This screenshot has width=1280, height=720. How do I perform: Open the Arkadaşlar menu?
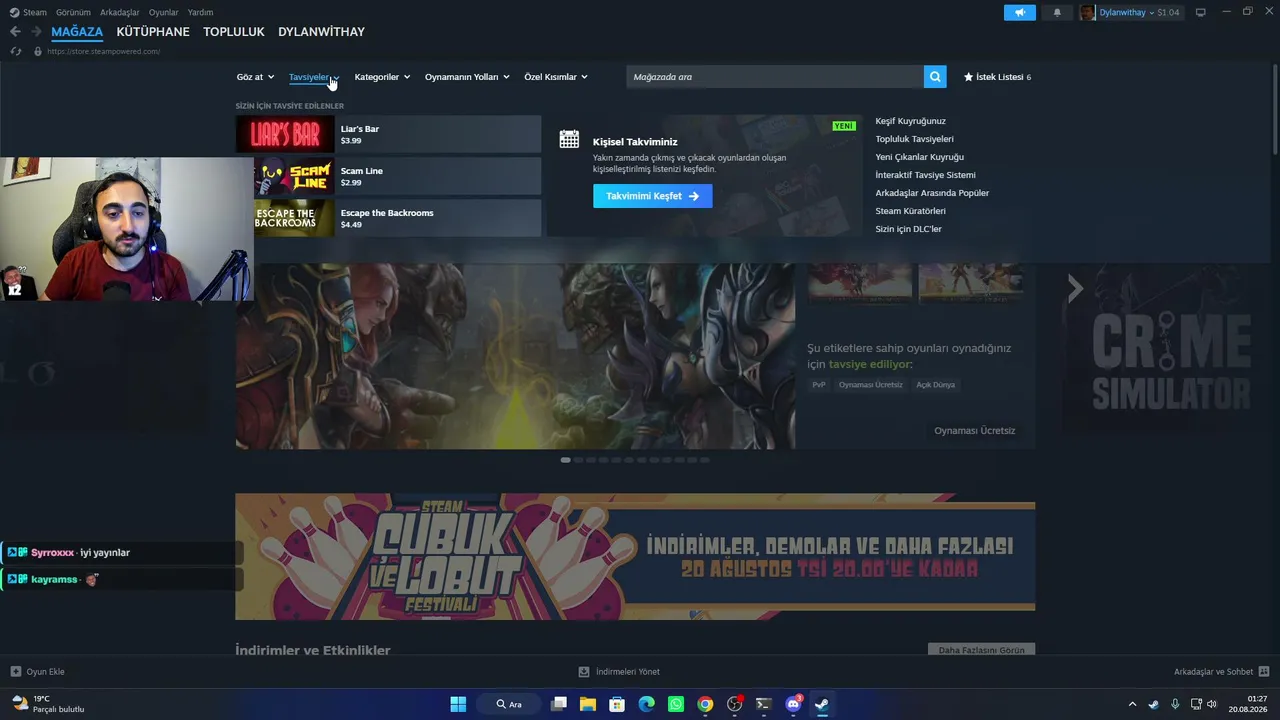pyautogui.click(x=120, y=12)
